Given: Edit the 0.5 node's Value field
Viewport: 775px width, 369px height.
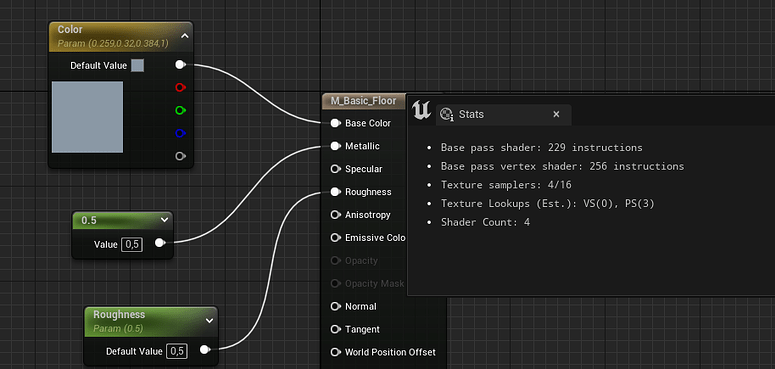Looking at the screenshot, I should [132, 244].
